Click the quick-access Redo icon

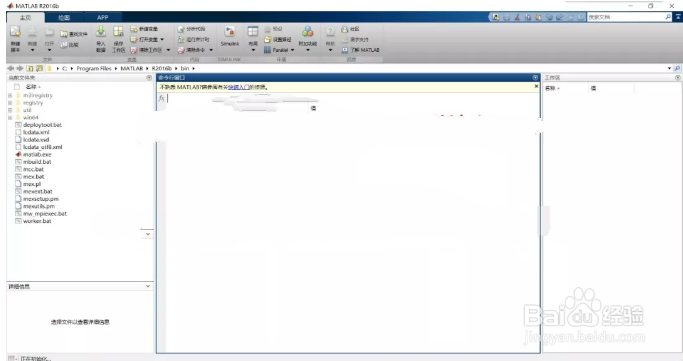pyautogui.click(x=560, y=17)
